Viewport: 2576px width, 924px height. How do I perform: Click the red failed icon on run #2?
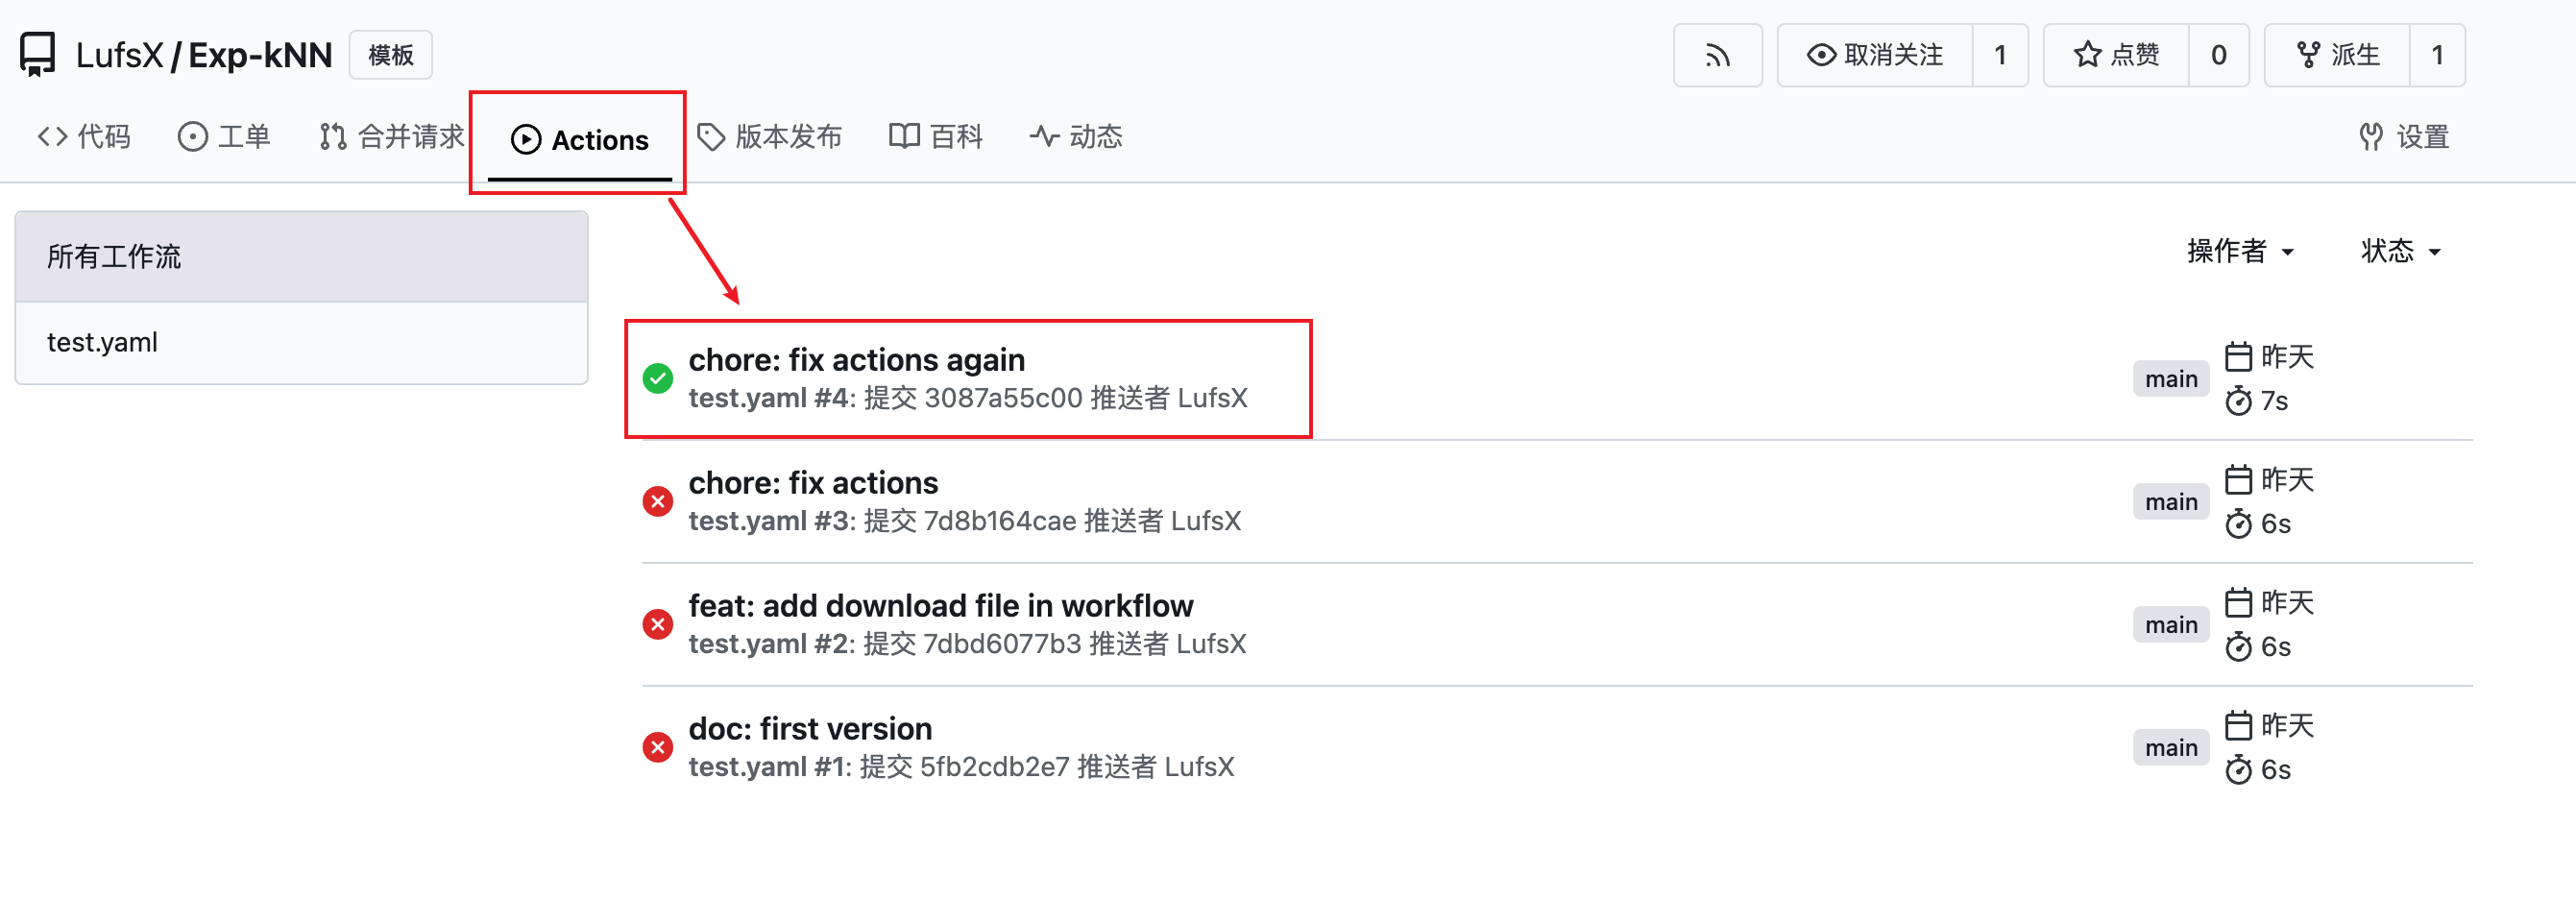coord(658,625)
